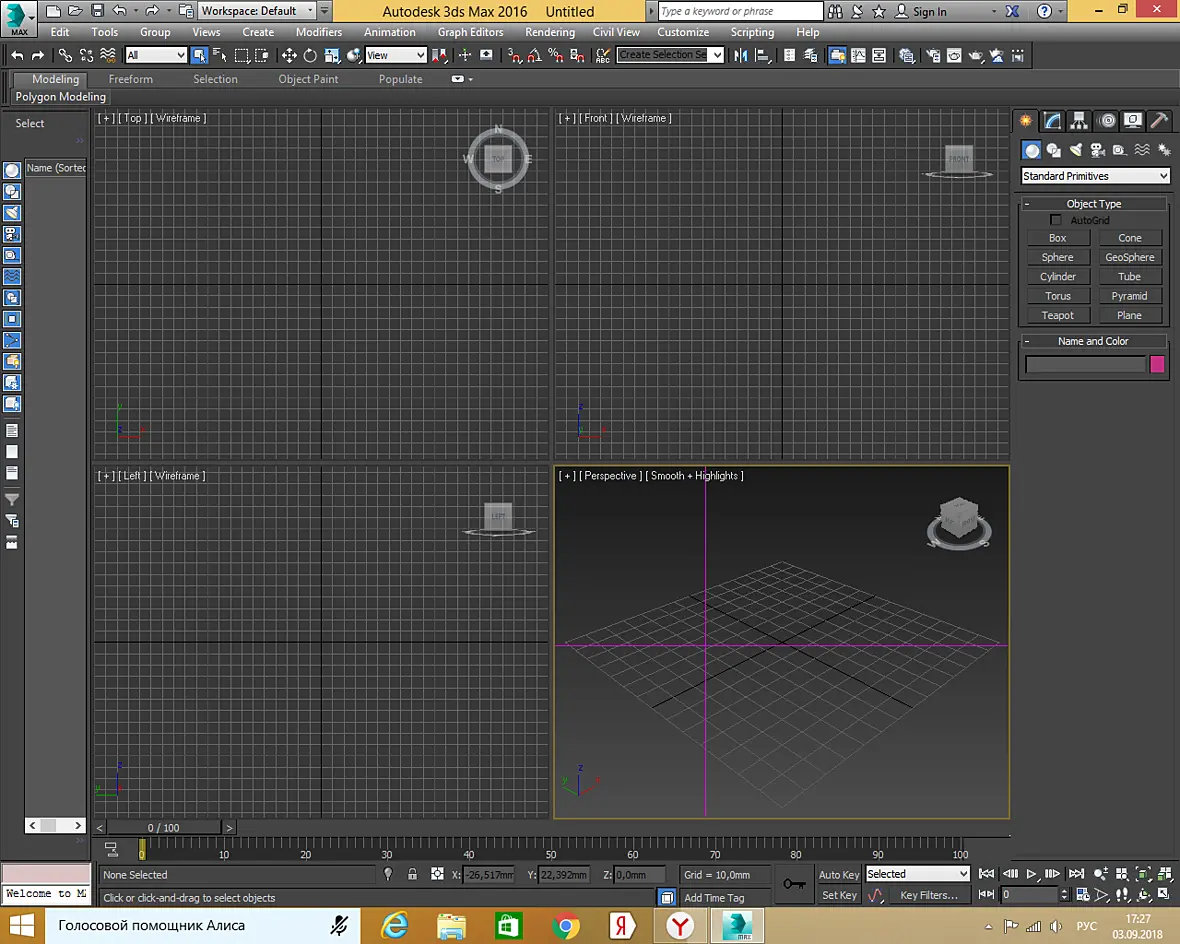The height and width of the screenshot is (944, 1180).
Task: Open the key filter Selected dropdown
Action: pyautogui.click(x=917, y=873)
